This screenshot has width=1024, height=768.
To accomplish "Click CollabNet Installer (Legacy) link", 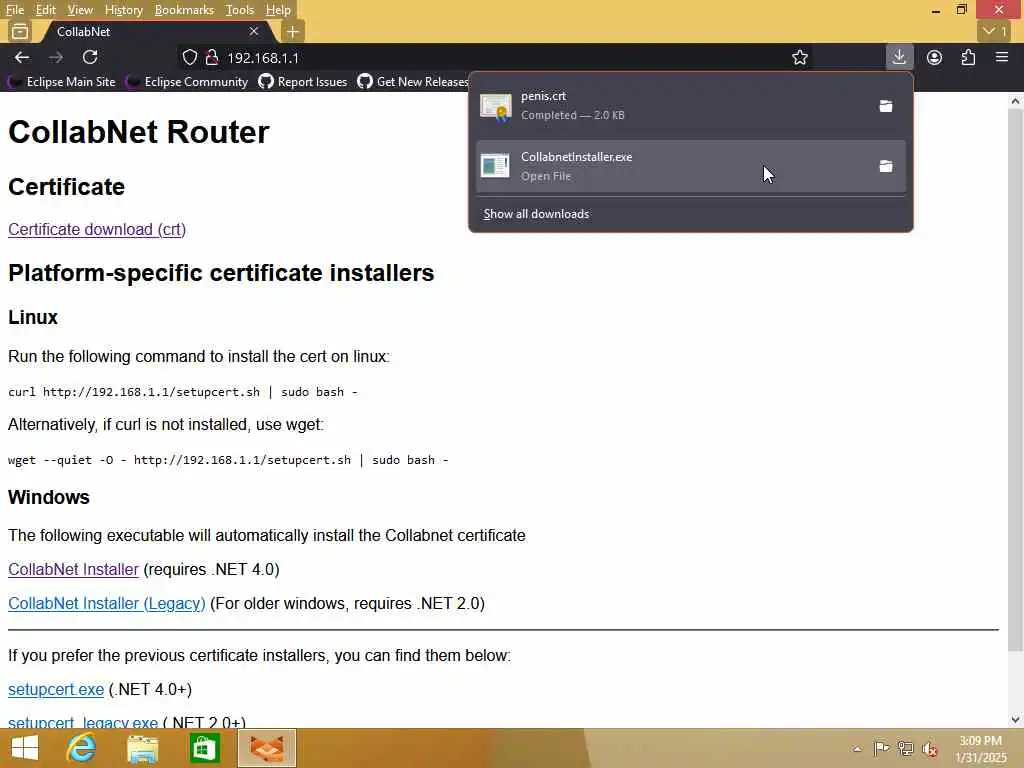I will [x=106, y=603].
